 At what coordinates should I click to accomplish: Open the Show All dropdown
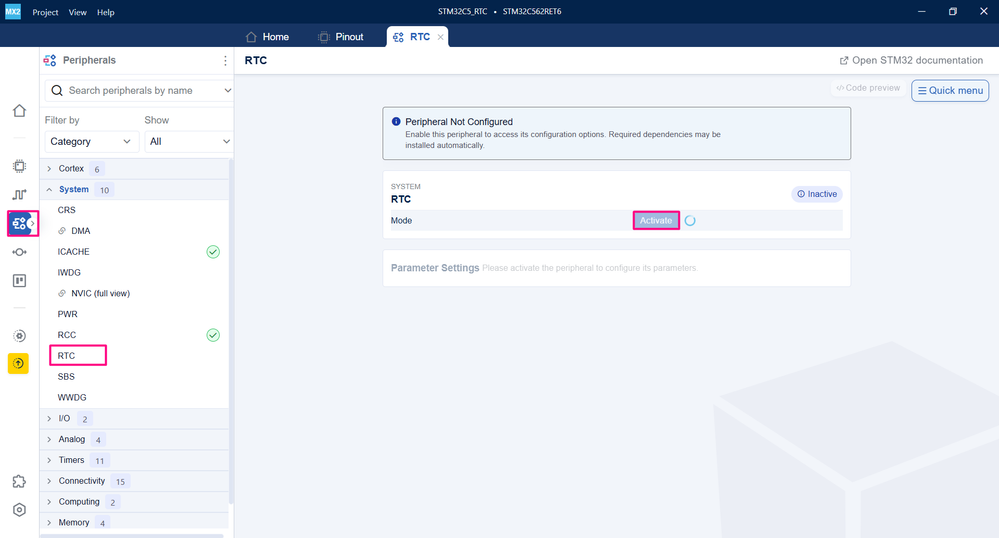coord(189,142)
